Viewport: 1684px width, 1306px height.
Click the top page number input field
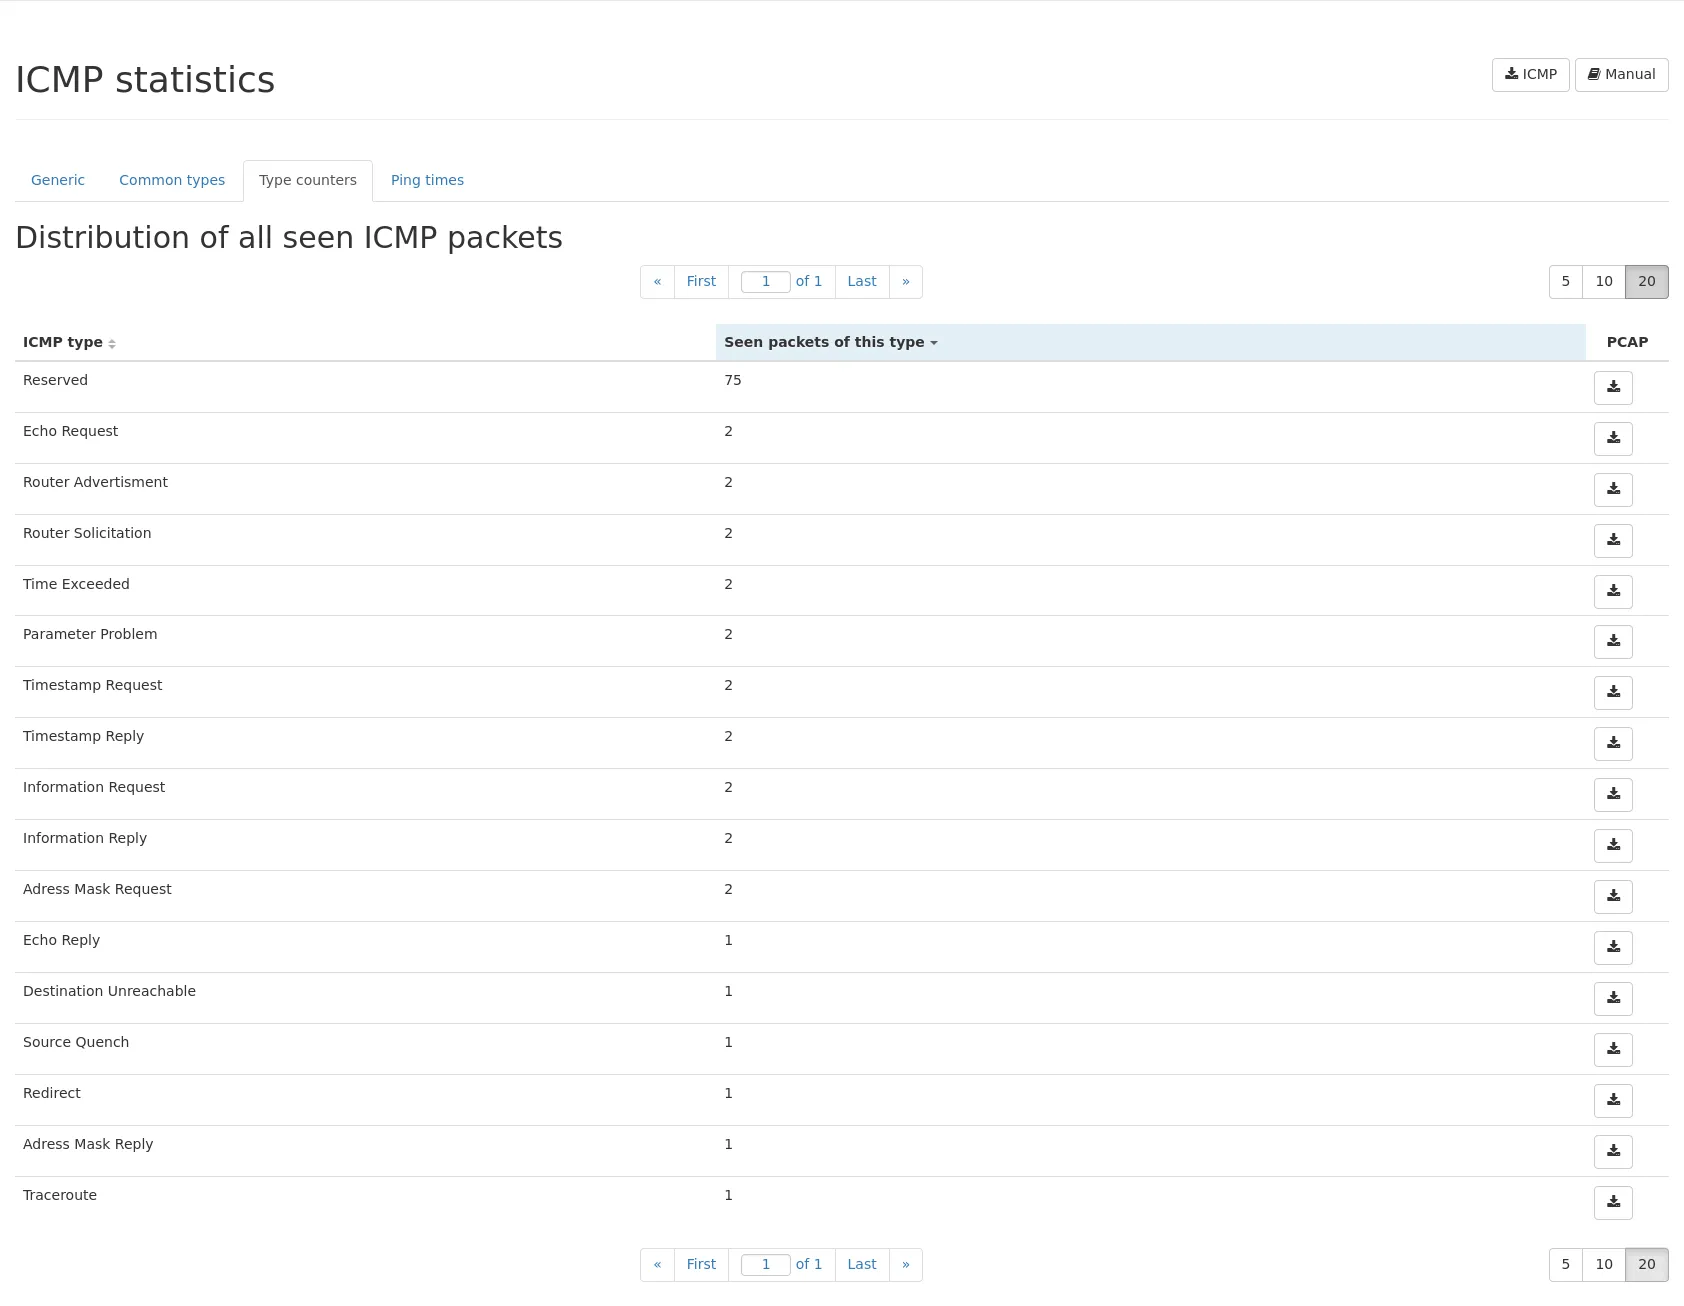(765, 282)
